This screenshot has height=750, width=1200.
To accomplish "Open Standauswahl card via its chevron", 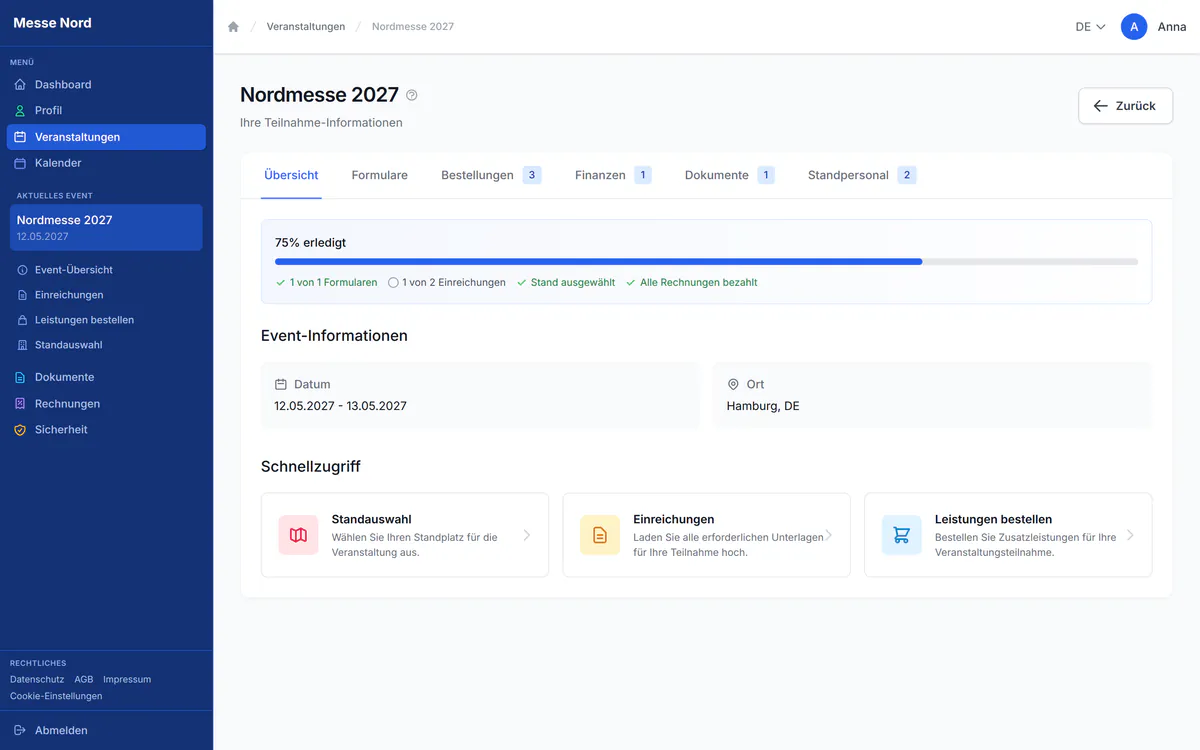I will coord(527,535).
